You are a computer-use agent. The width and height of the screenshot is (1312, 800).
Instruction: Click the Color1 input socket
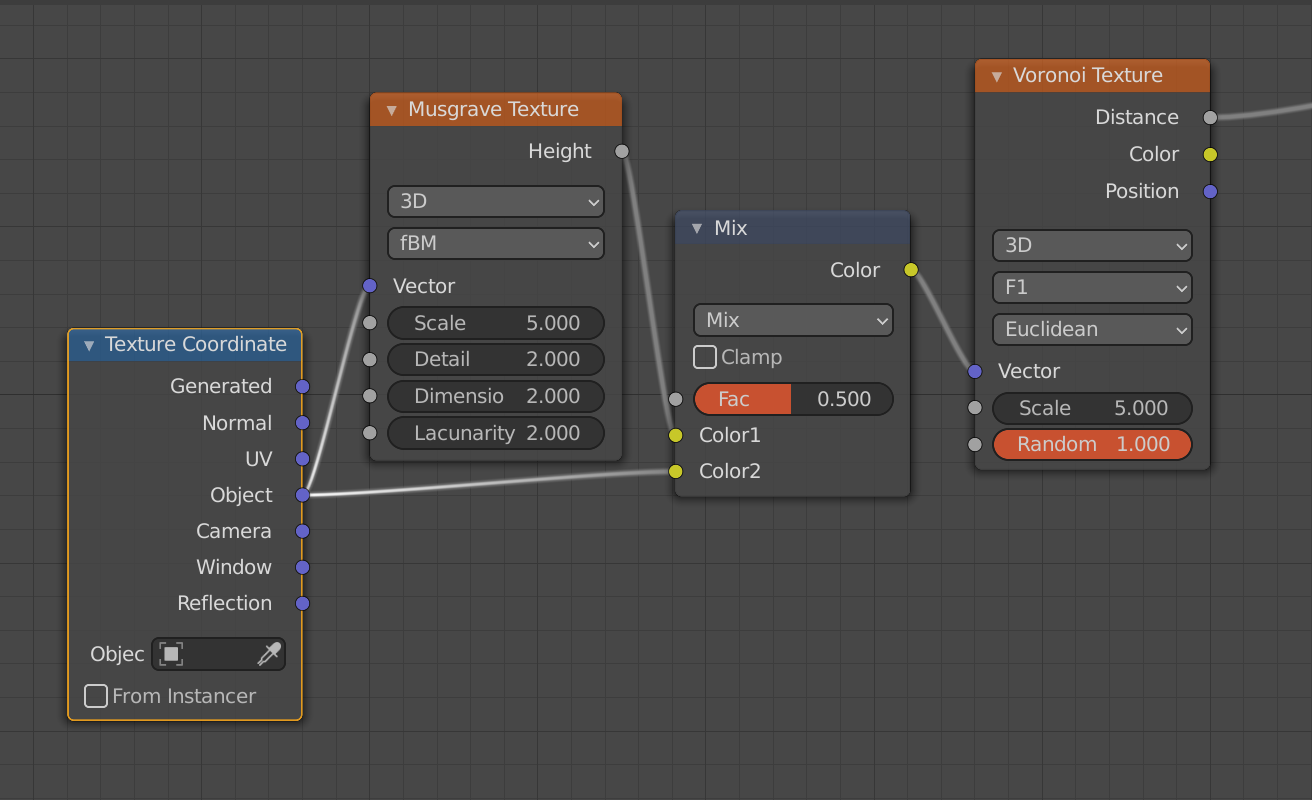(676, 435)
